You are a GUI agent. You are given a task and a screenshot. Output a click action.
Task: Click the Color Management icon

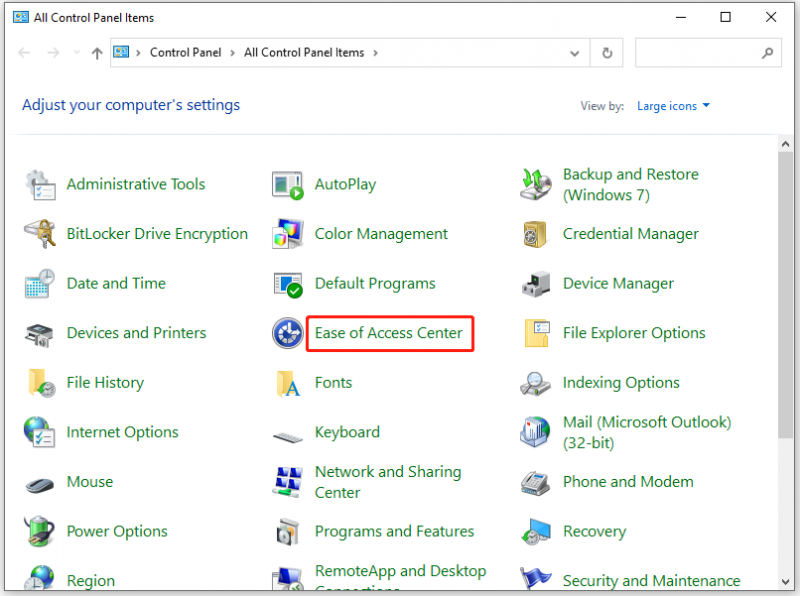click(288, 234)
